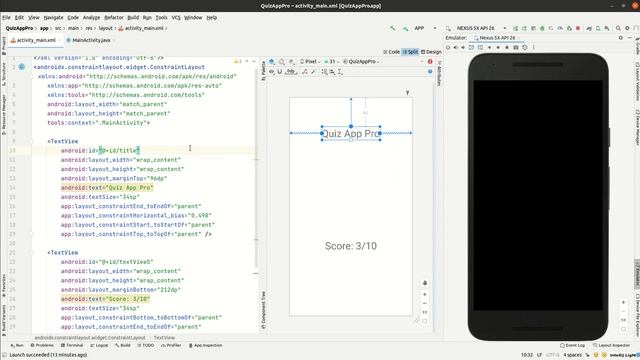Screen dimensions: 640x360
Task: Open the API 31 version dropdown
Action: [331, 62]
